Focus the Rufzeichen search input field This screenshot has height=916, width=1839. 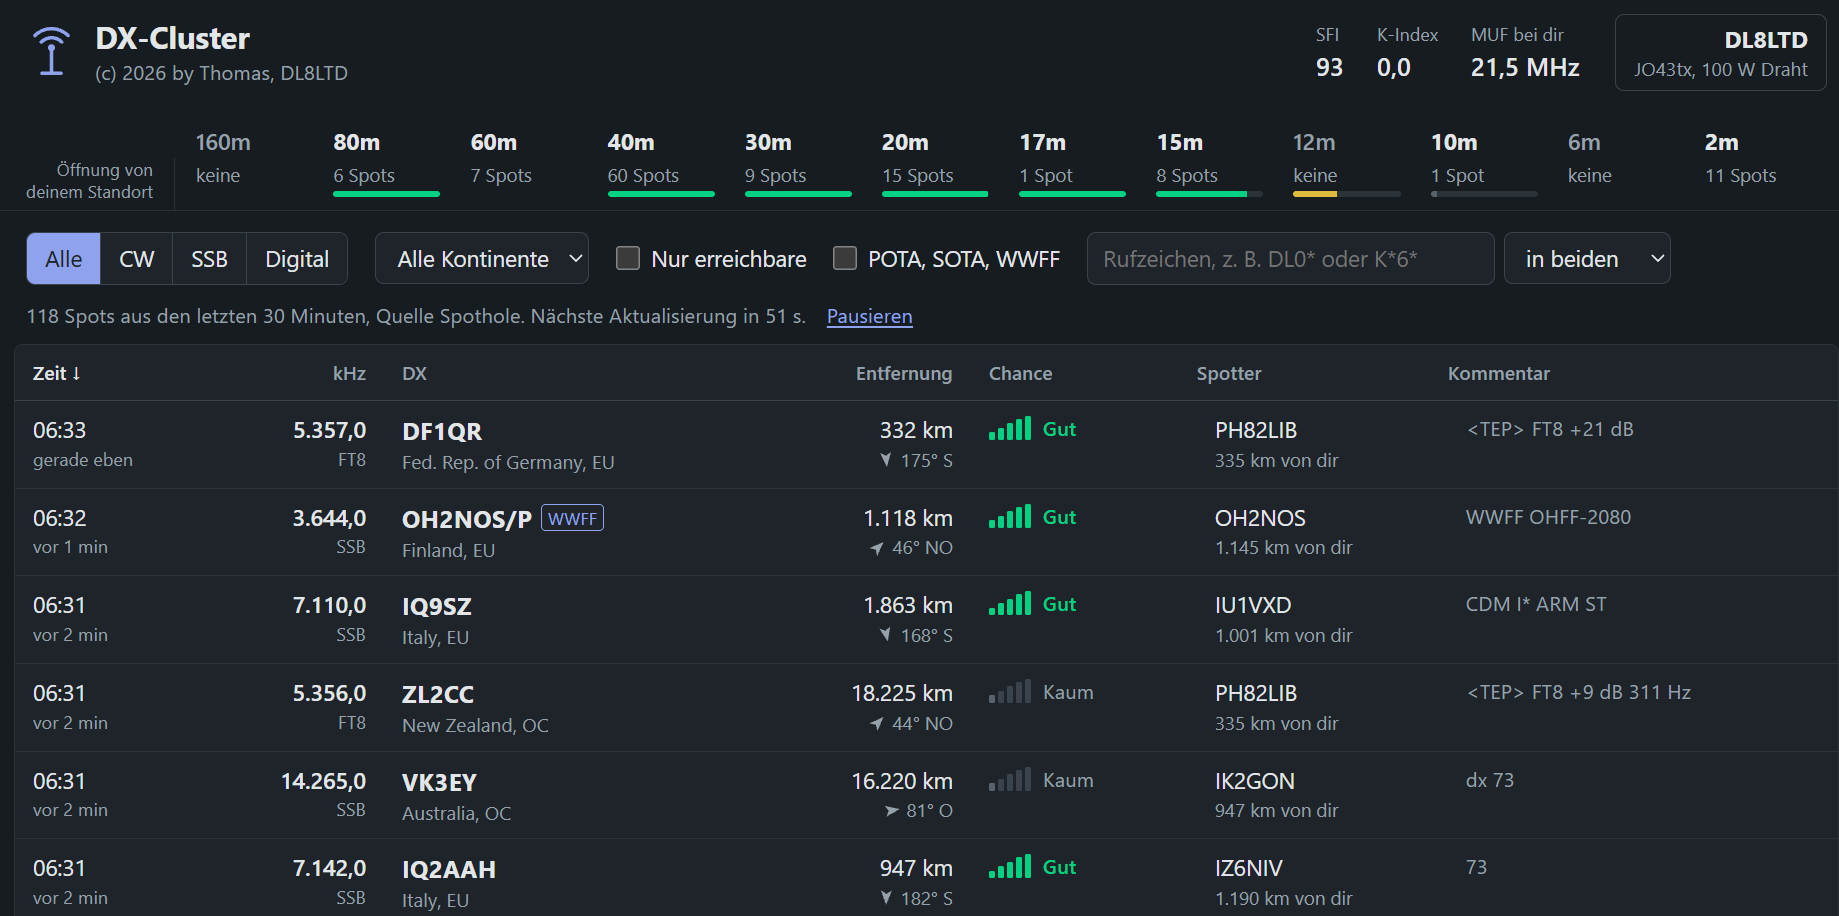point(1290,259)
